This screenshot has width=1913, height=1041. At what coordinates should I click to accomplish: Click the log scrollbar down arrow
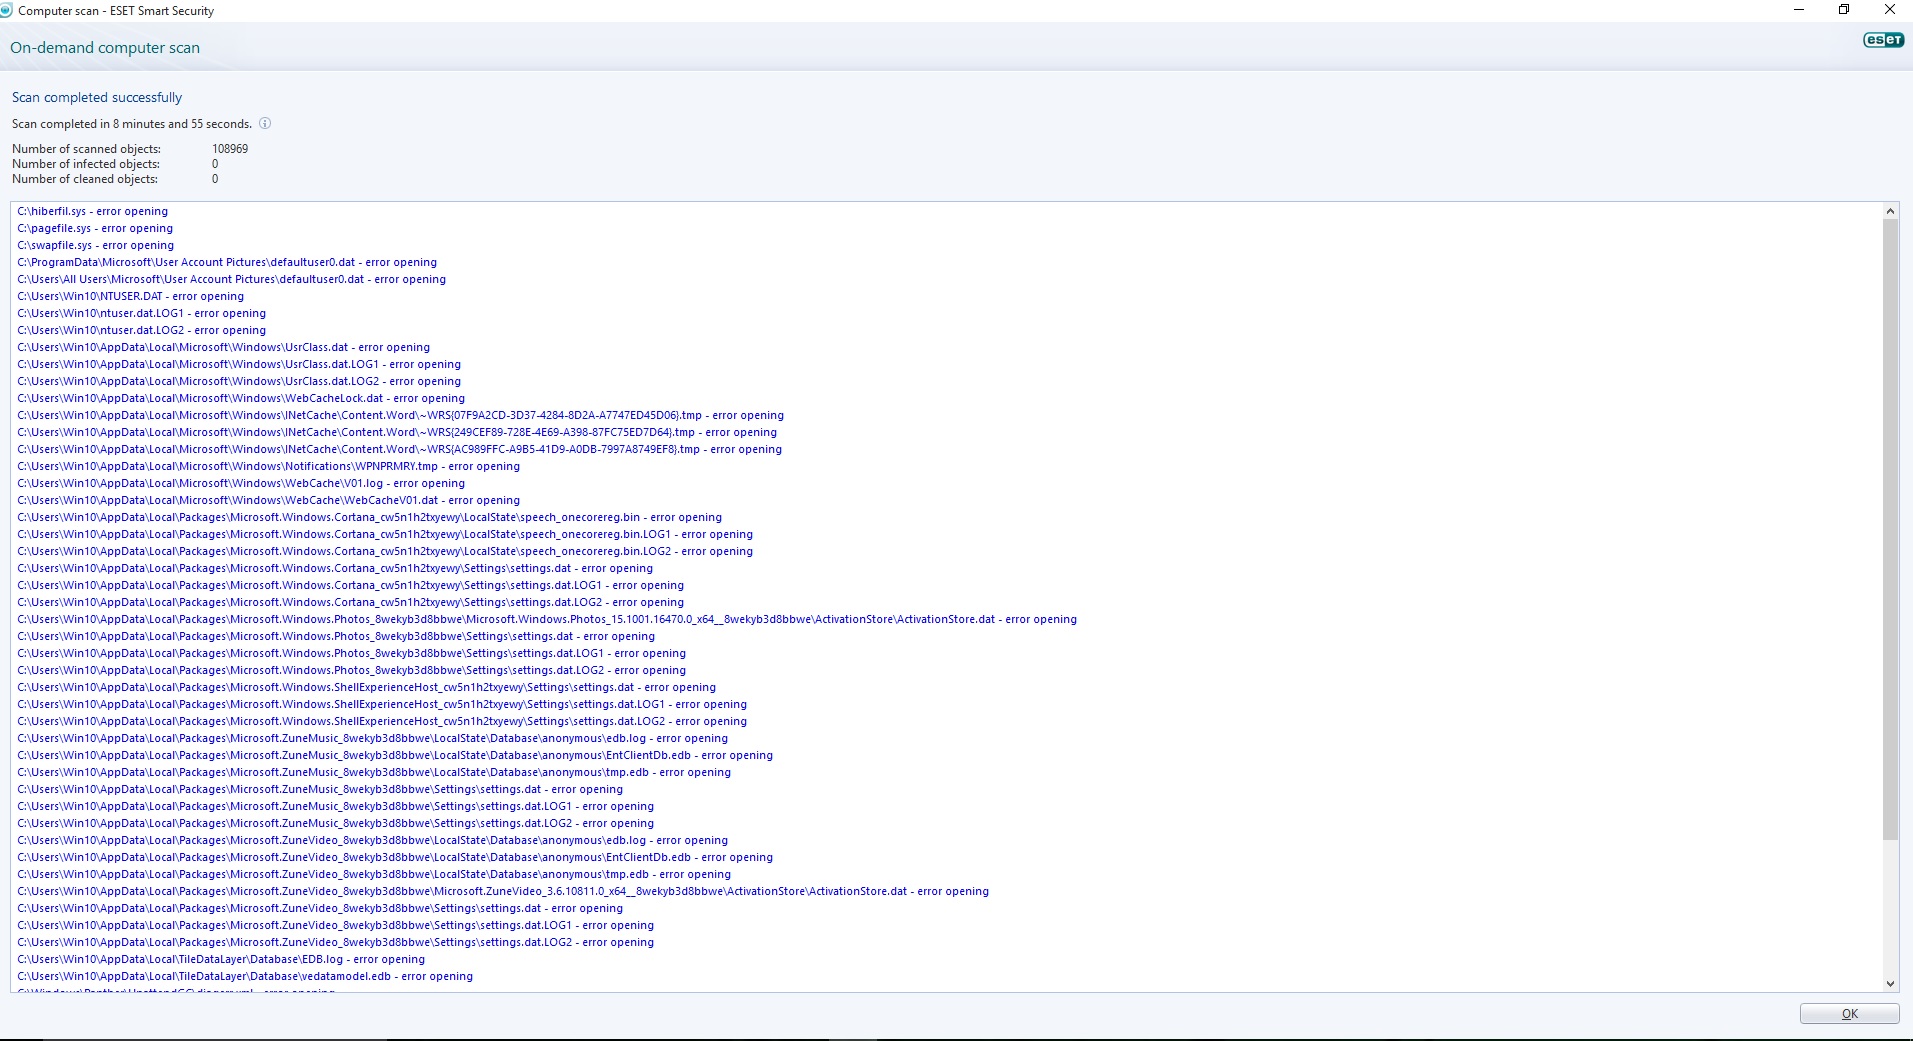tap(1890, 984)
